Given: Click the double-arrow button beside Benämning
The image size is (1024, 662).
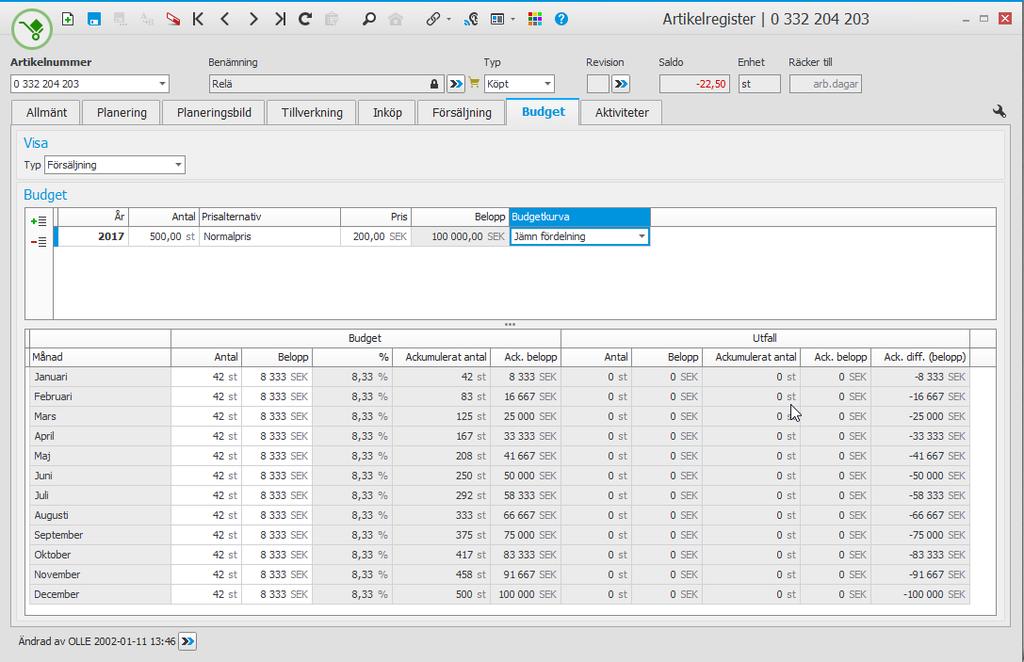Looking at the screenshot, I should click(456, 84).
